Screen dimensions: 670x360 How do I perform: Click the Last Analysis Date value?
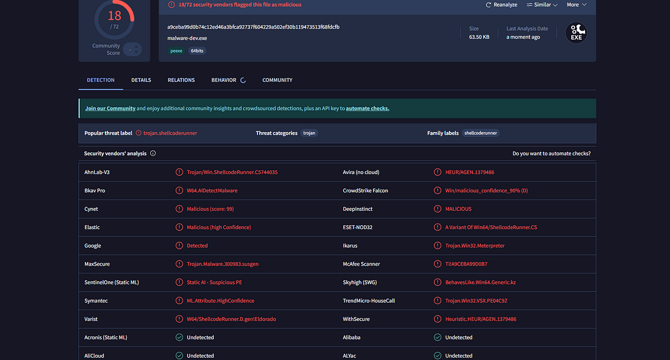(523, 37)
